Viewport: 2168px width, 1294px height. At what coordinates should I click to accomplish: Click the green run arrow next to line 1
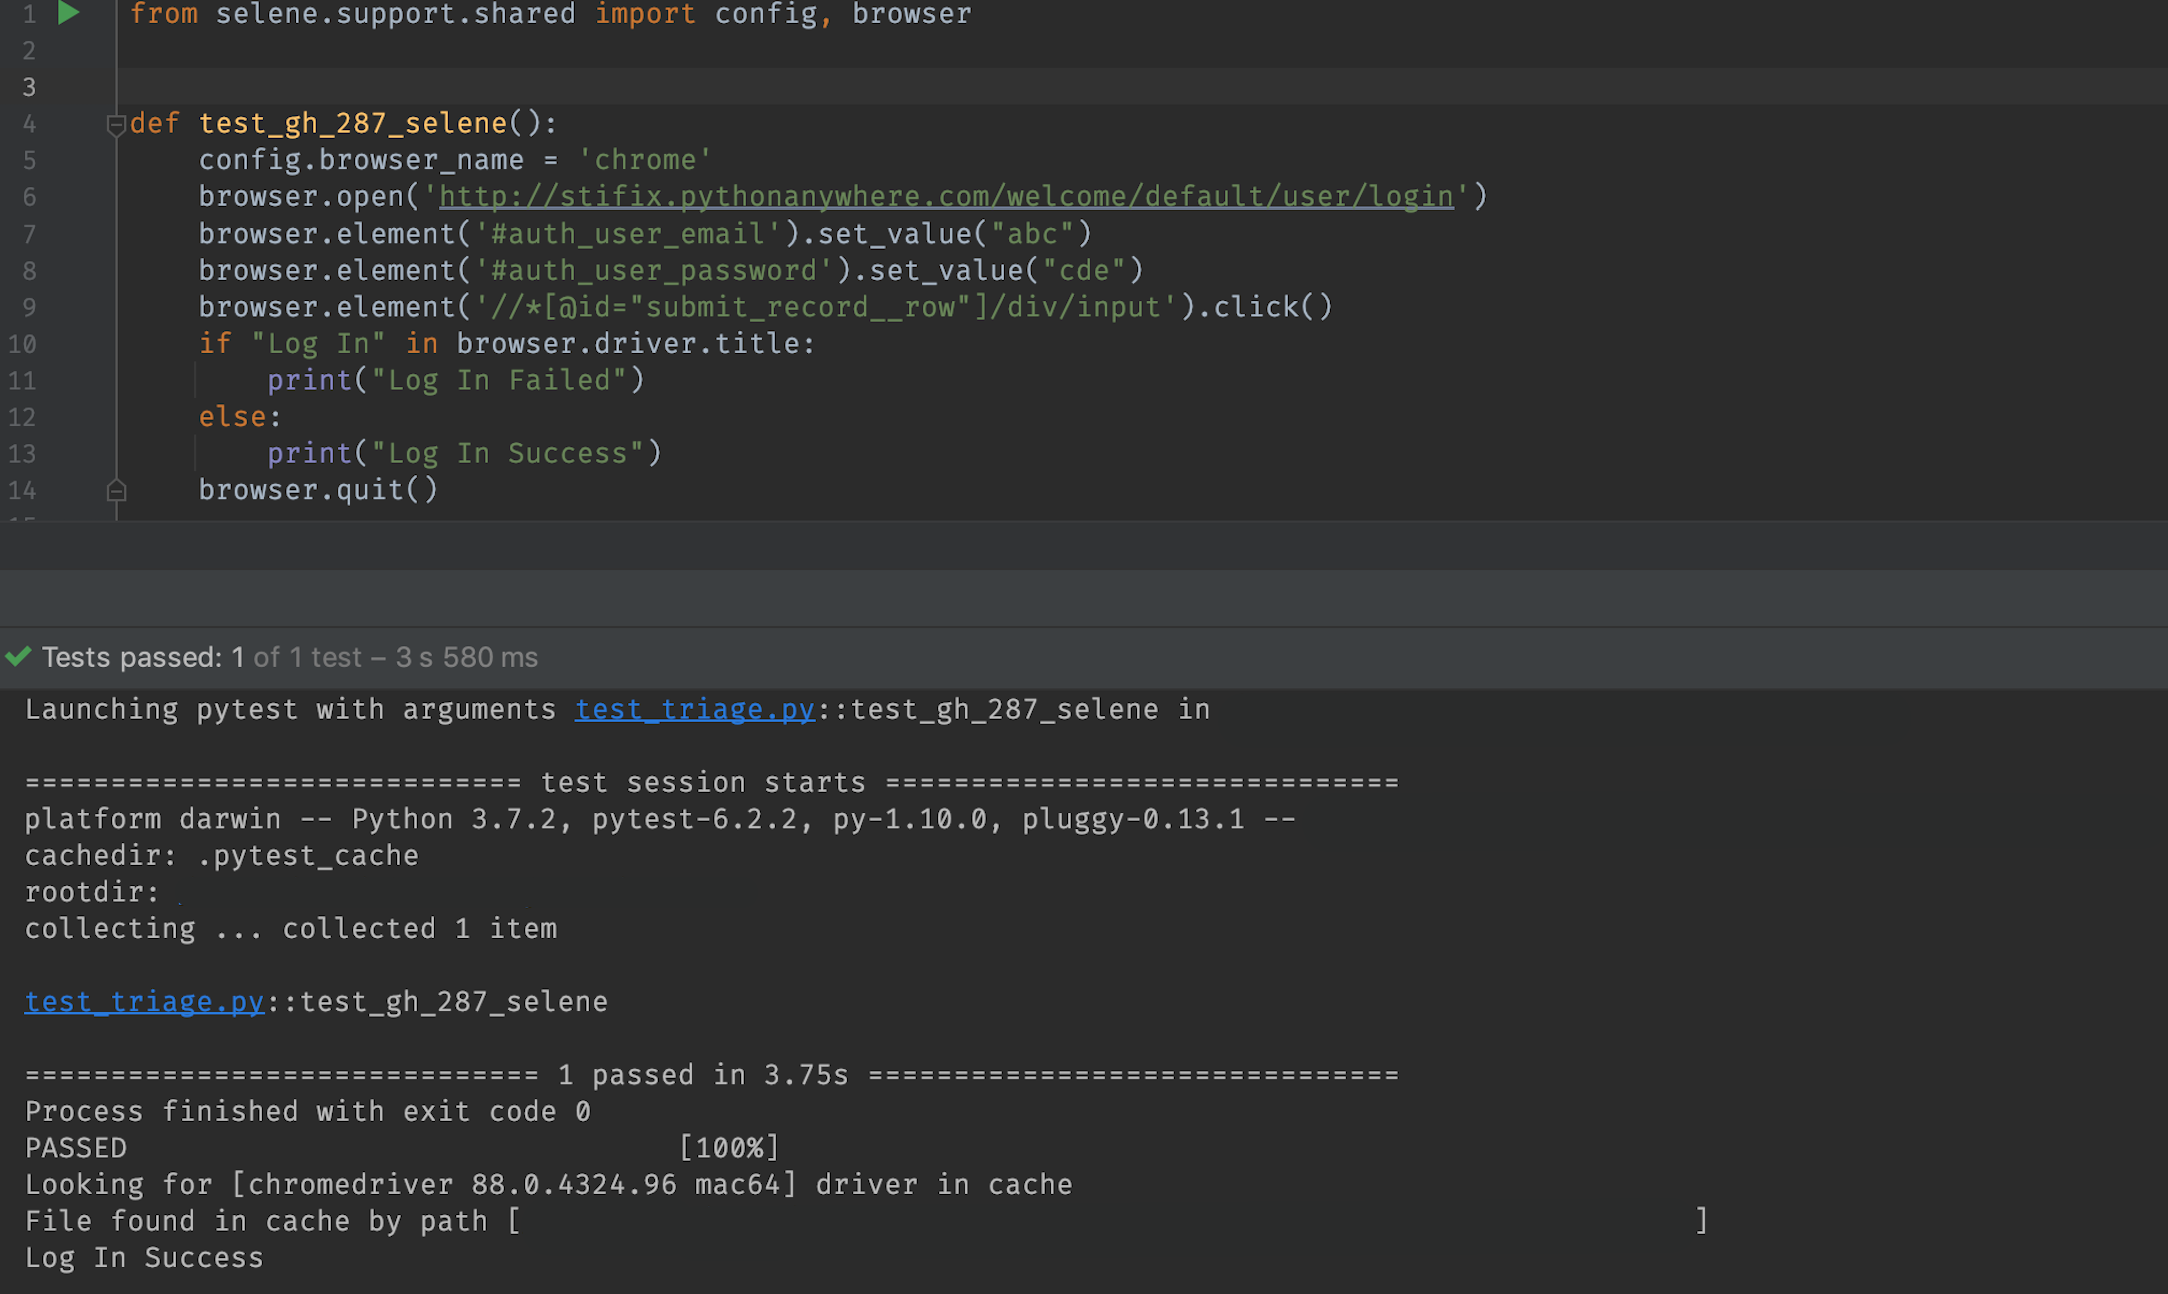pos(67,14)
